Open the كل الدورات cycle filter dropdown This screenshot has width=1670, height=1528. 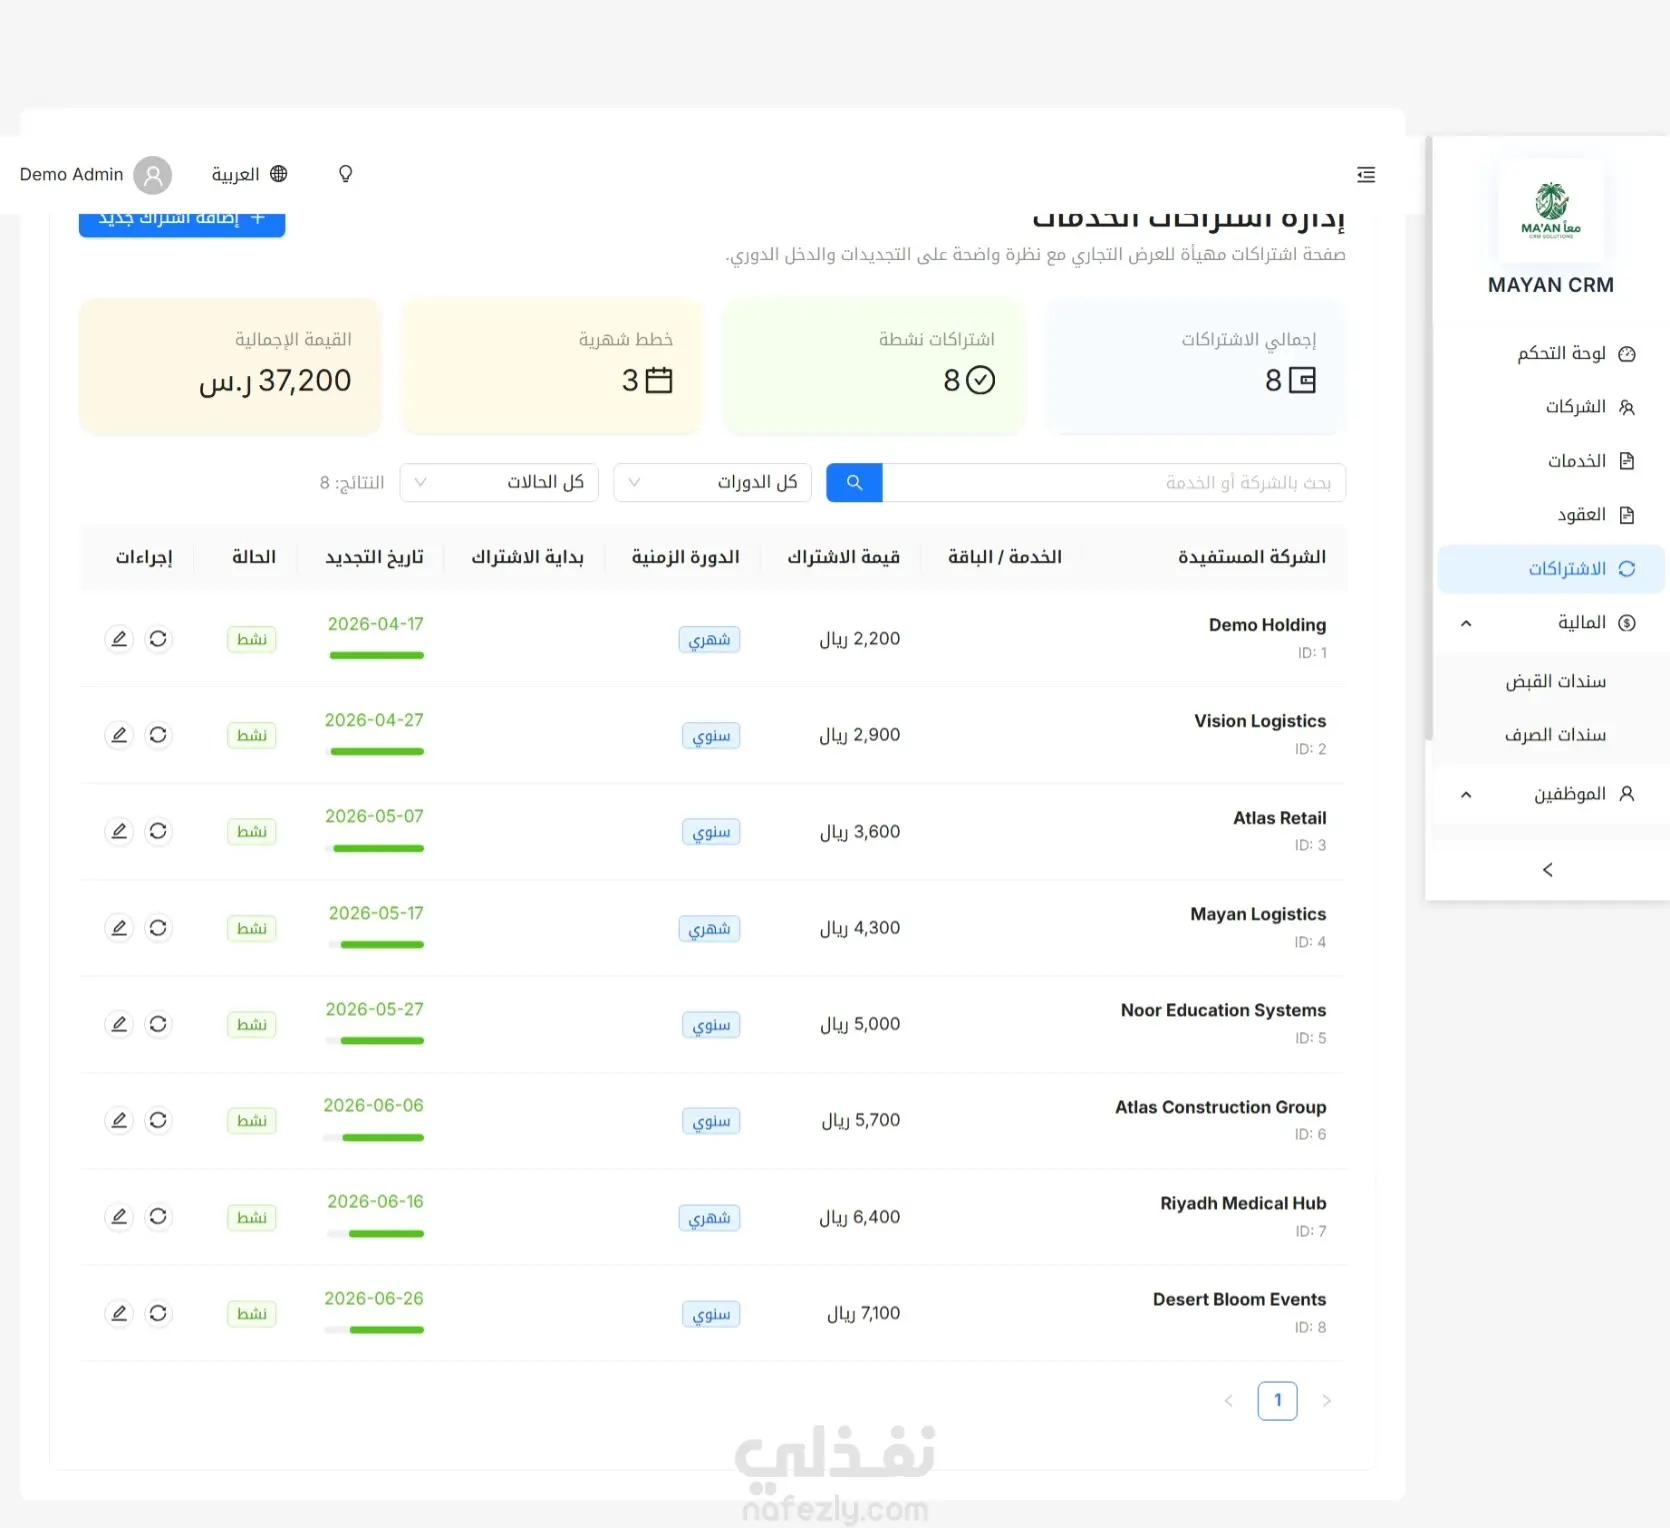(x=712, y=482)
